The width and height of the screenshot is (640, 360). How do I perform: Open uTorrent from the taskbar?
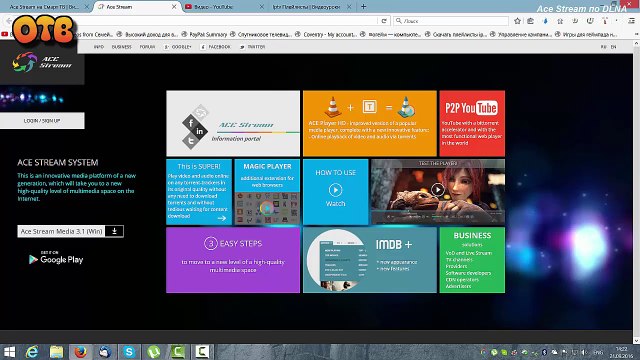[x=153, y=352]
